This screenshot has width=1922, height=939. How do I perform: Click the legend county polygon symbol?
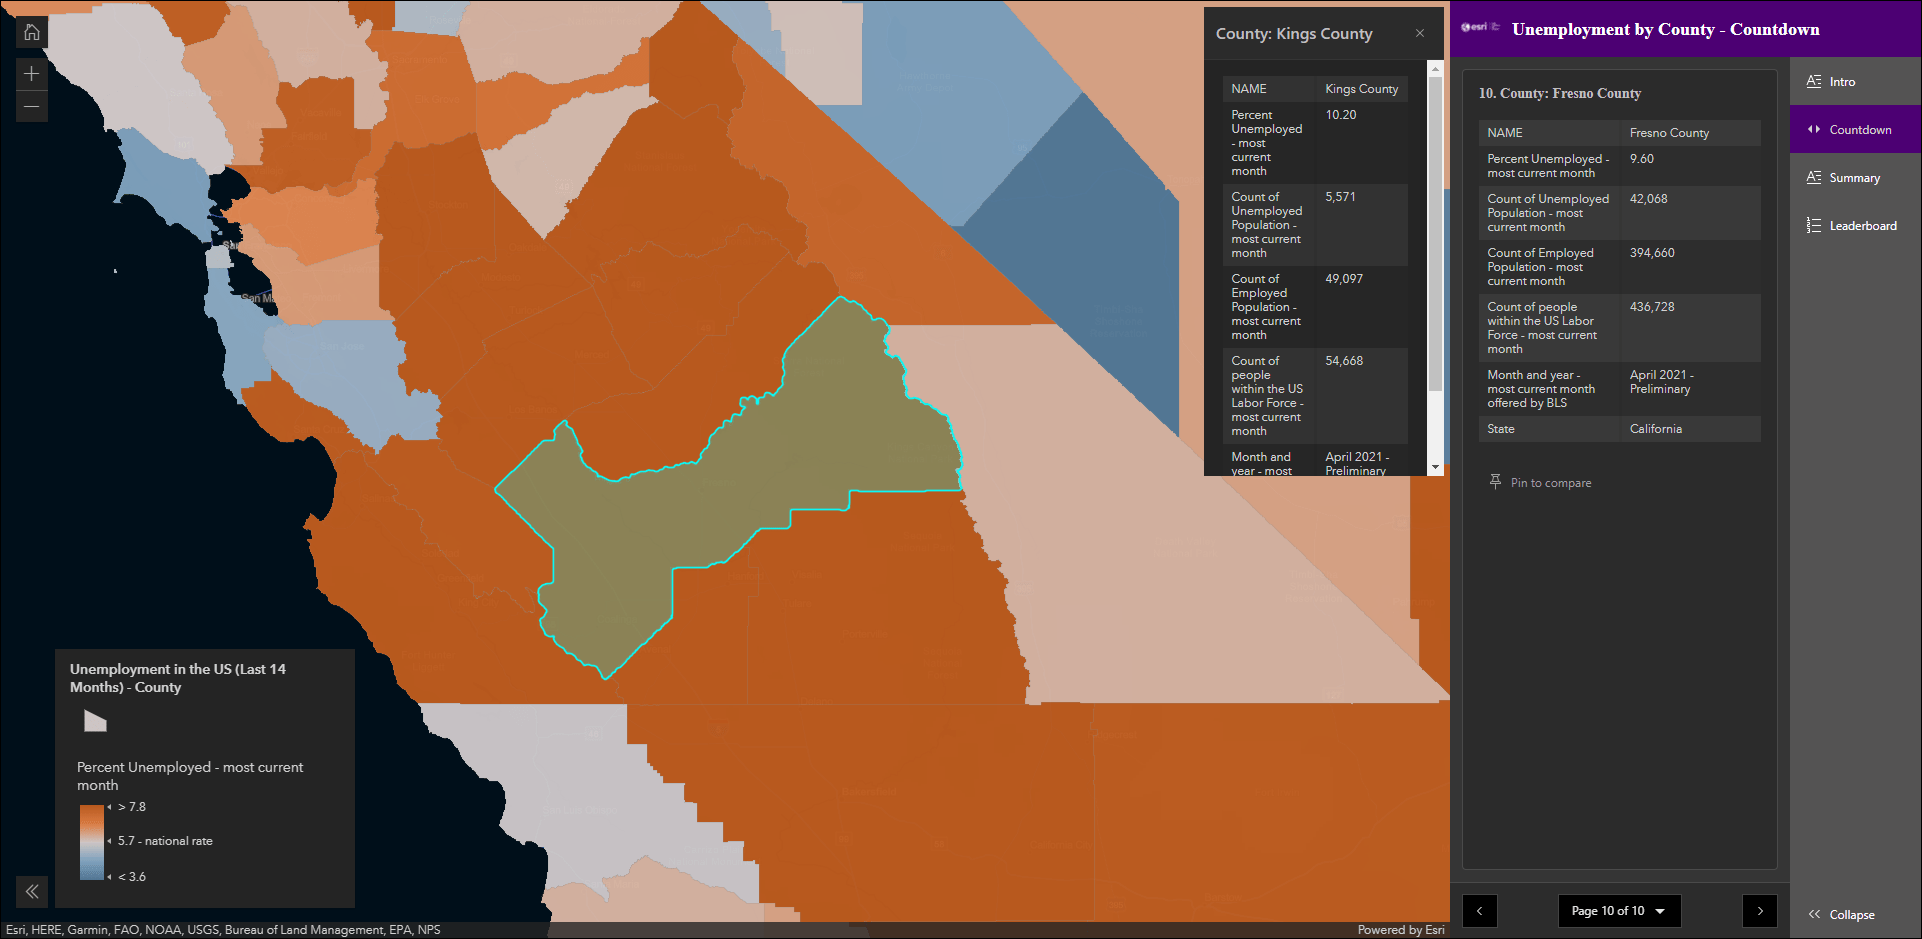click(x=95, y=721)
